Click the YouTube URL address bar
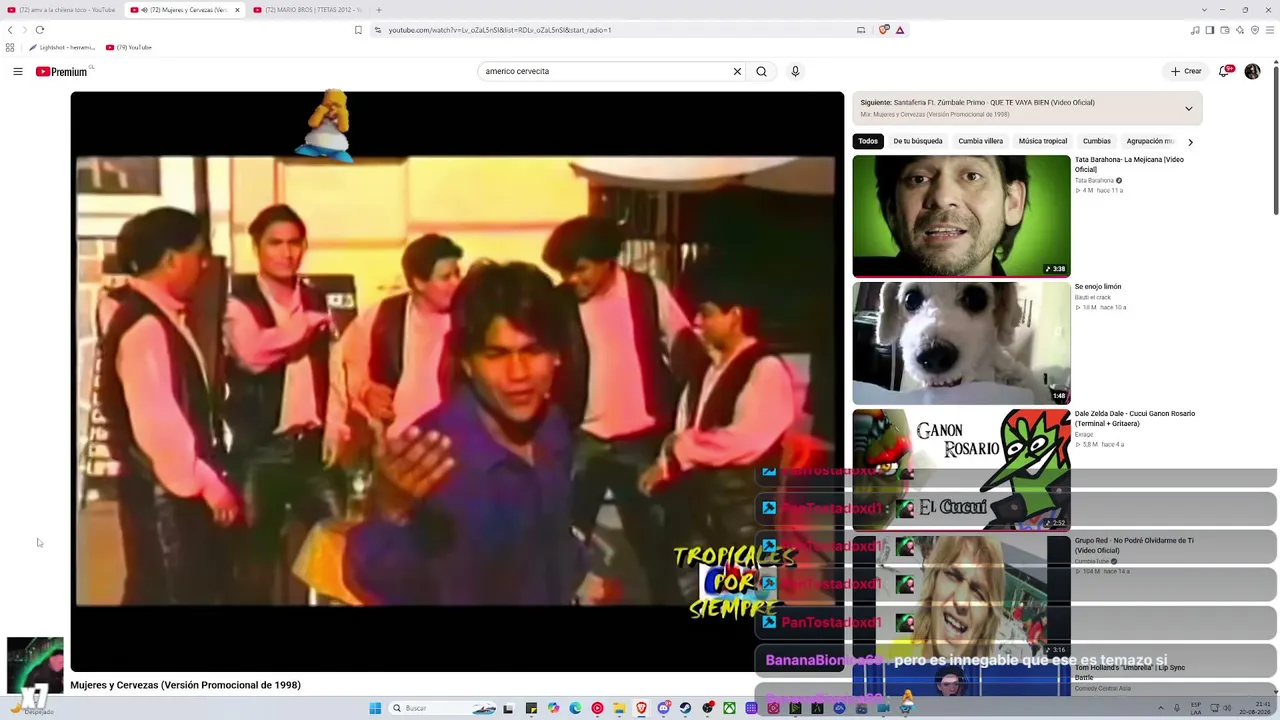 coord(610,30)
